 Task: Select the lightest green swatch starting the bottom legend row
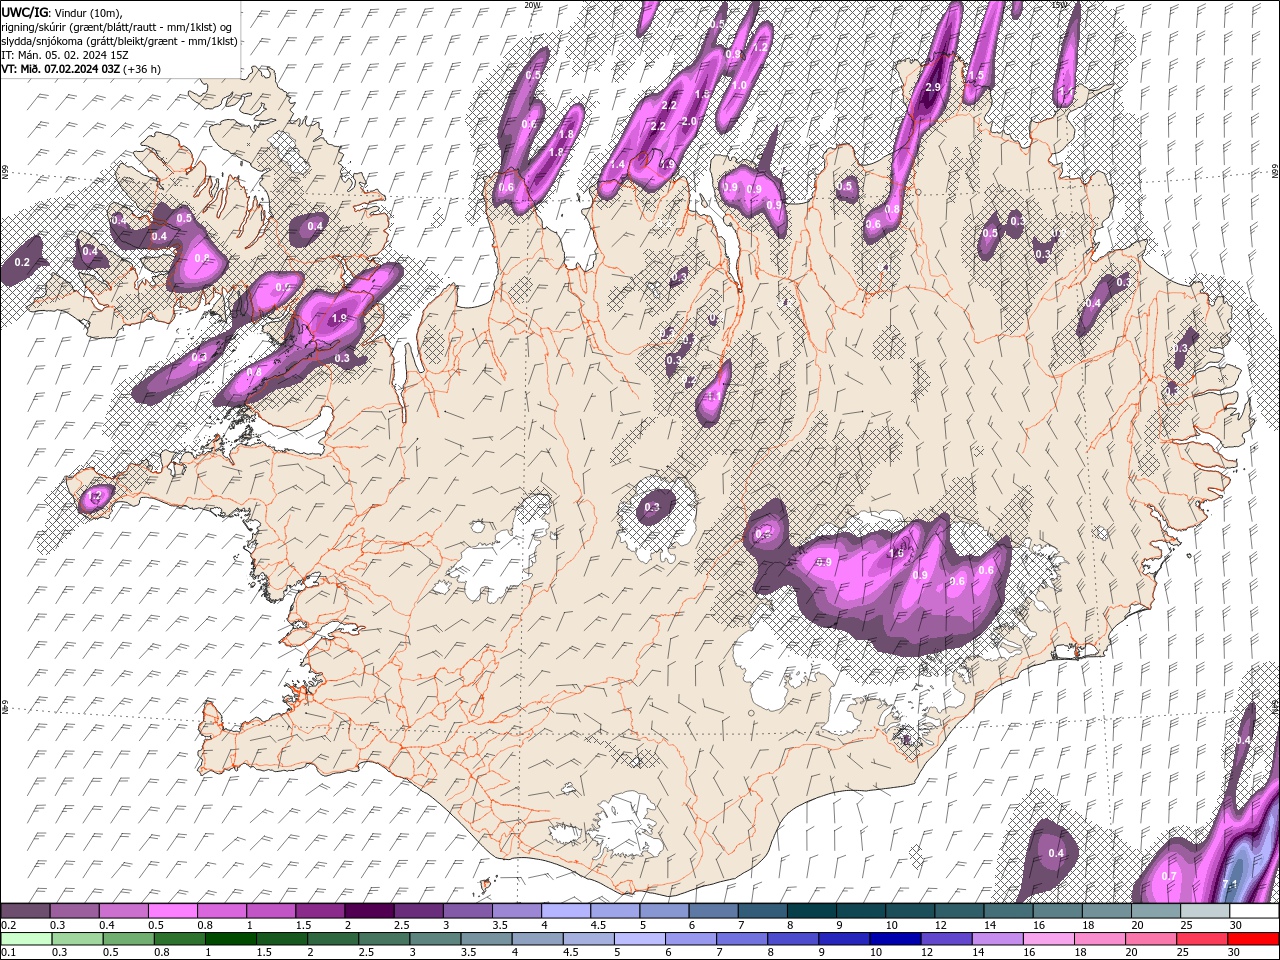[x=26, y=938]
